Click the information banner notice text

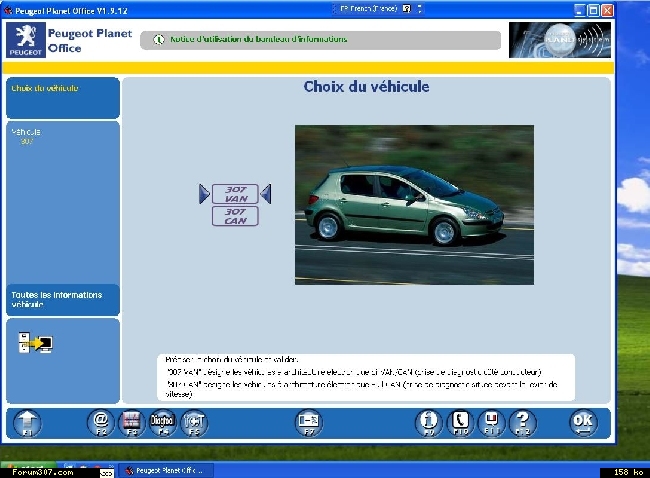[x=259, y=39]
